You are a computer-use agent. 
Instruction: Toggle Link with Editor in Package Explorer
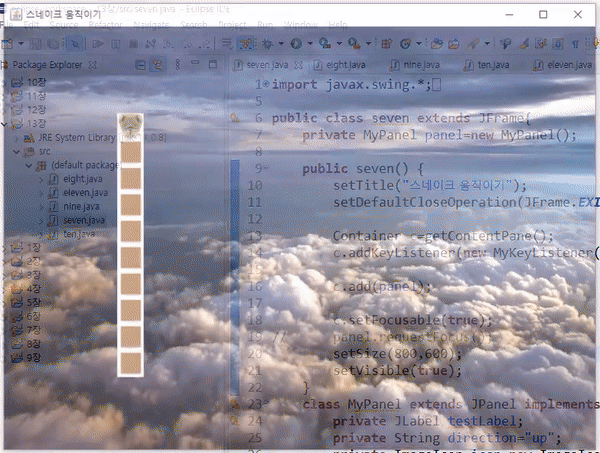point(158,65)
